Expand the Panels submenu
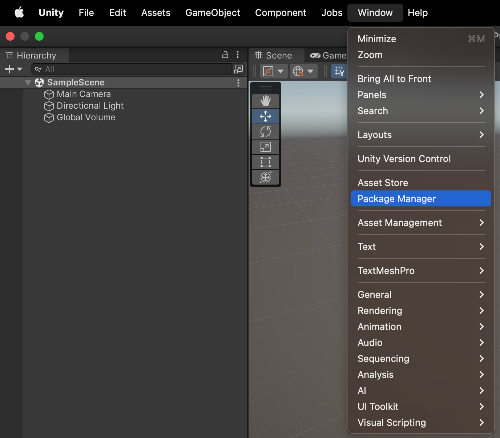The width and height of the screenshot is (500, 438). (421, 95)
